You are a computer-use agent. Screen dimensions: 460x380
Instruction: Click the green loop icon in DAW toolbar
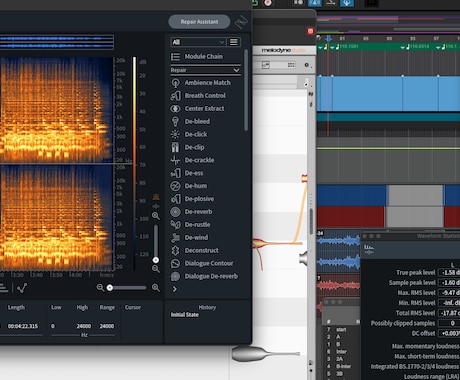(x=255, y=3)
